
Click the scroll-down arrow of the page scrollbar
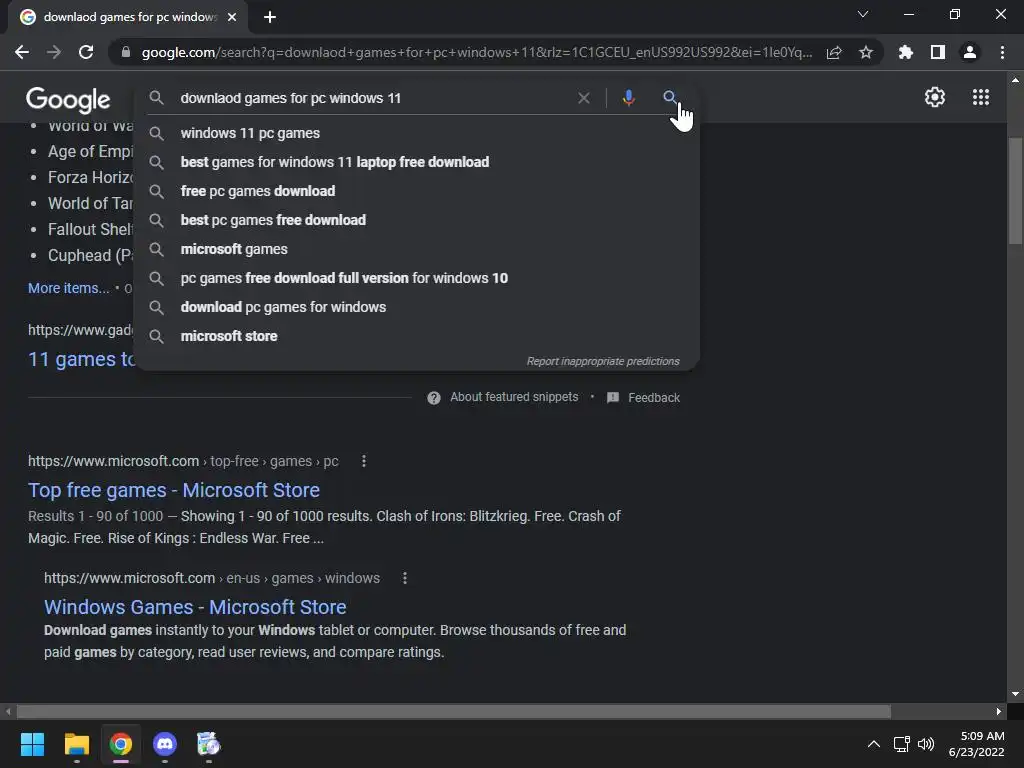[1015, 694]
